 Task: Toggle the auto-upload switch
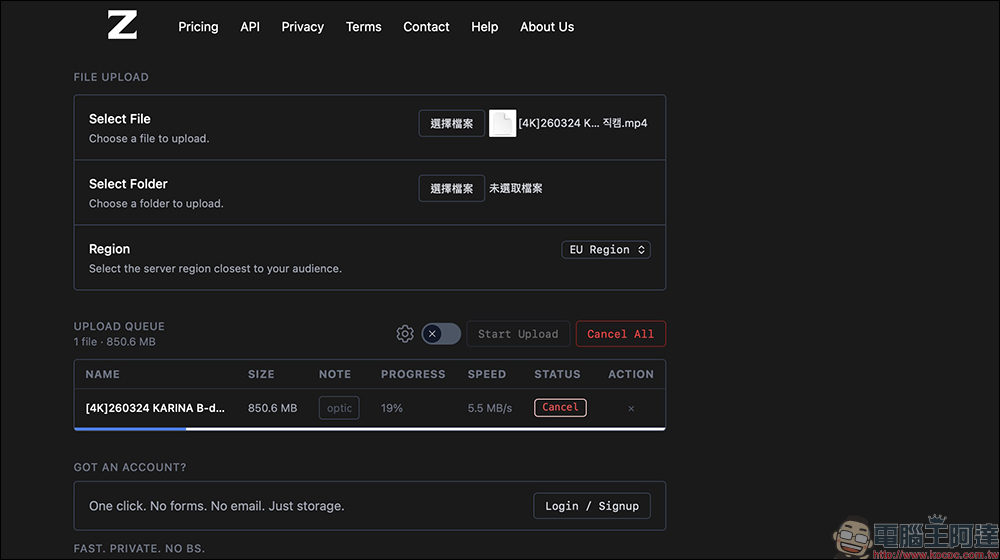[x=441, y=334]
